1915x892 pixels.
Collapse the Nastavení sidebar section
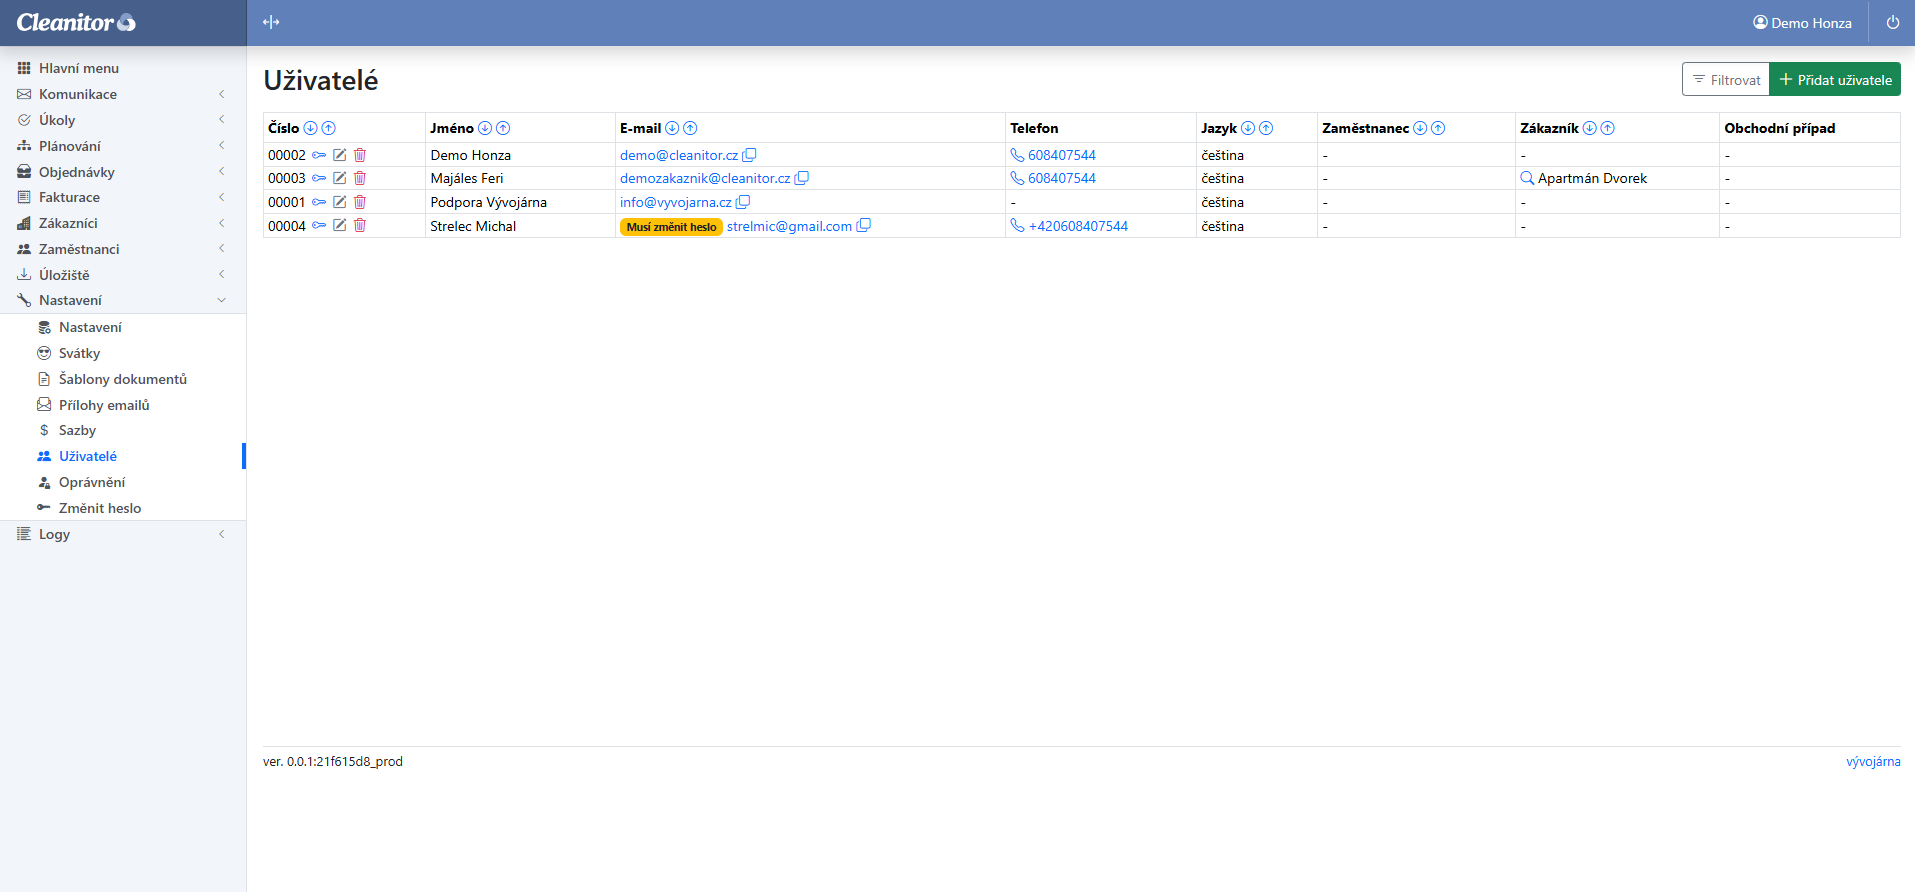70,300
